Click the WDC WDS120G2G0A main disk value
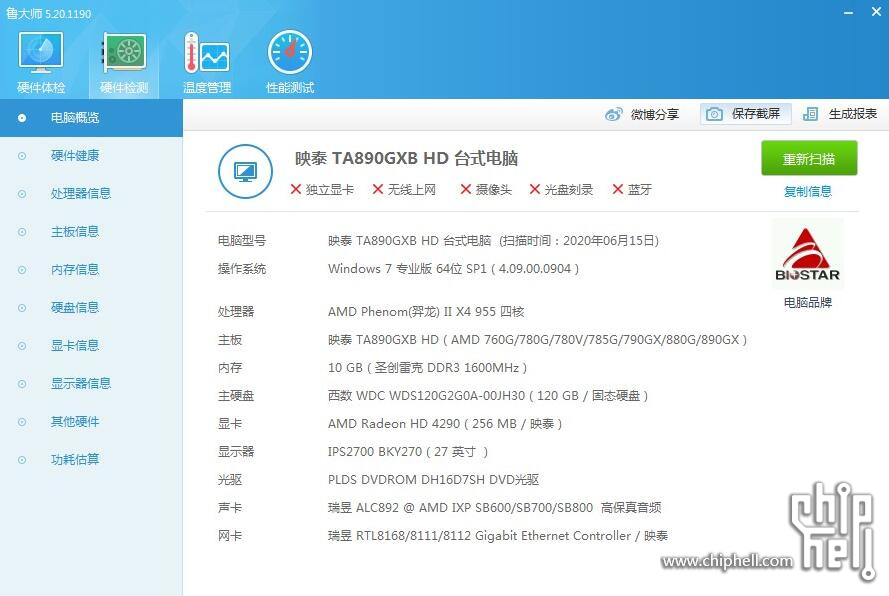The image size is (889, 596). coord(488,396)
